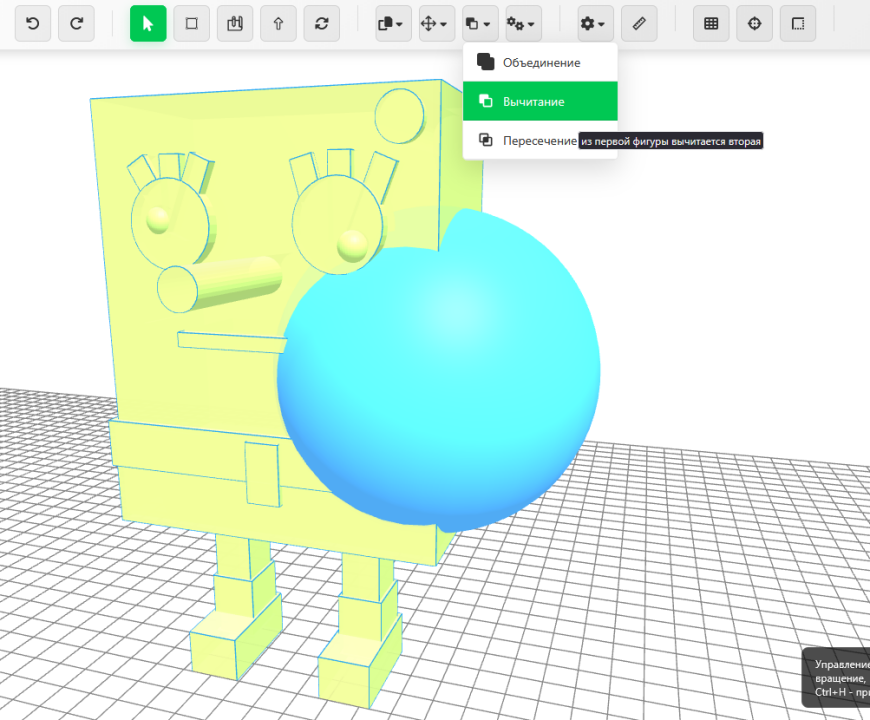Viewport: 870px width, 720px height.
Task: Click the crosshair centering icon
Action: point(754,23)
